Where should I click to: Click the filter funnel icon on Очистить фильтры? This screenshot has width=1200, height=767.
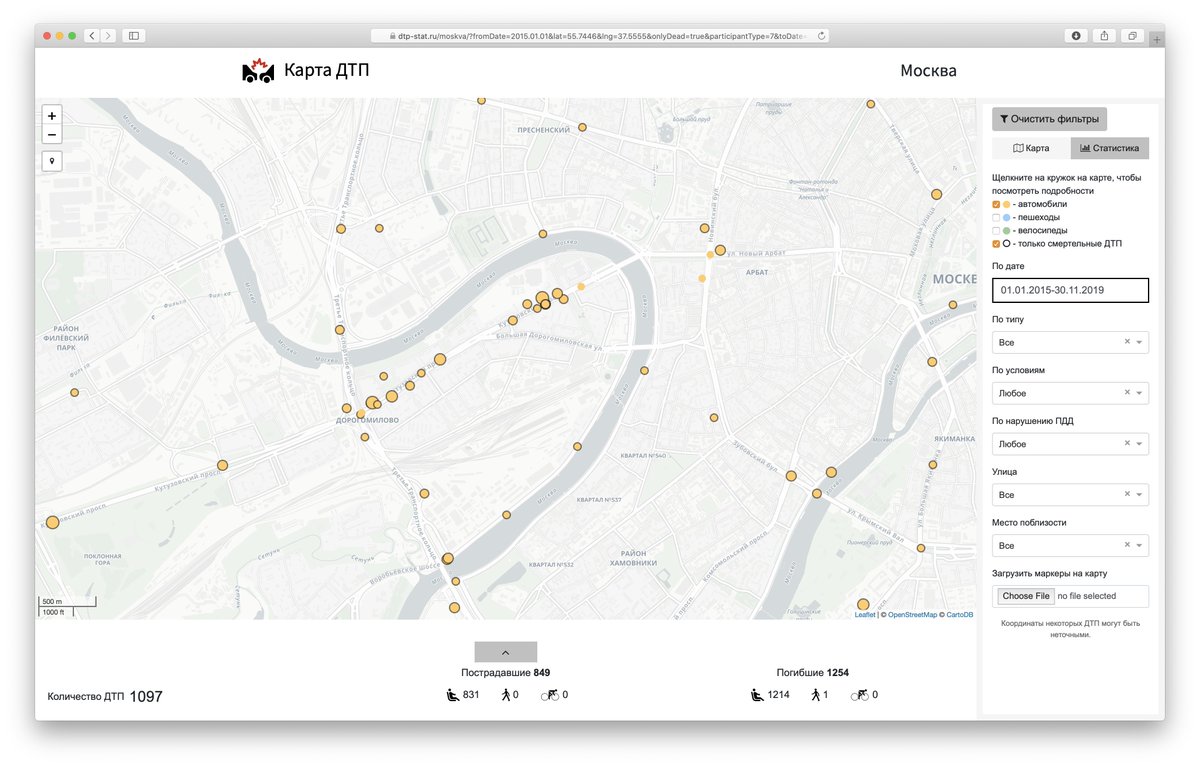(1004, 118)
